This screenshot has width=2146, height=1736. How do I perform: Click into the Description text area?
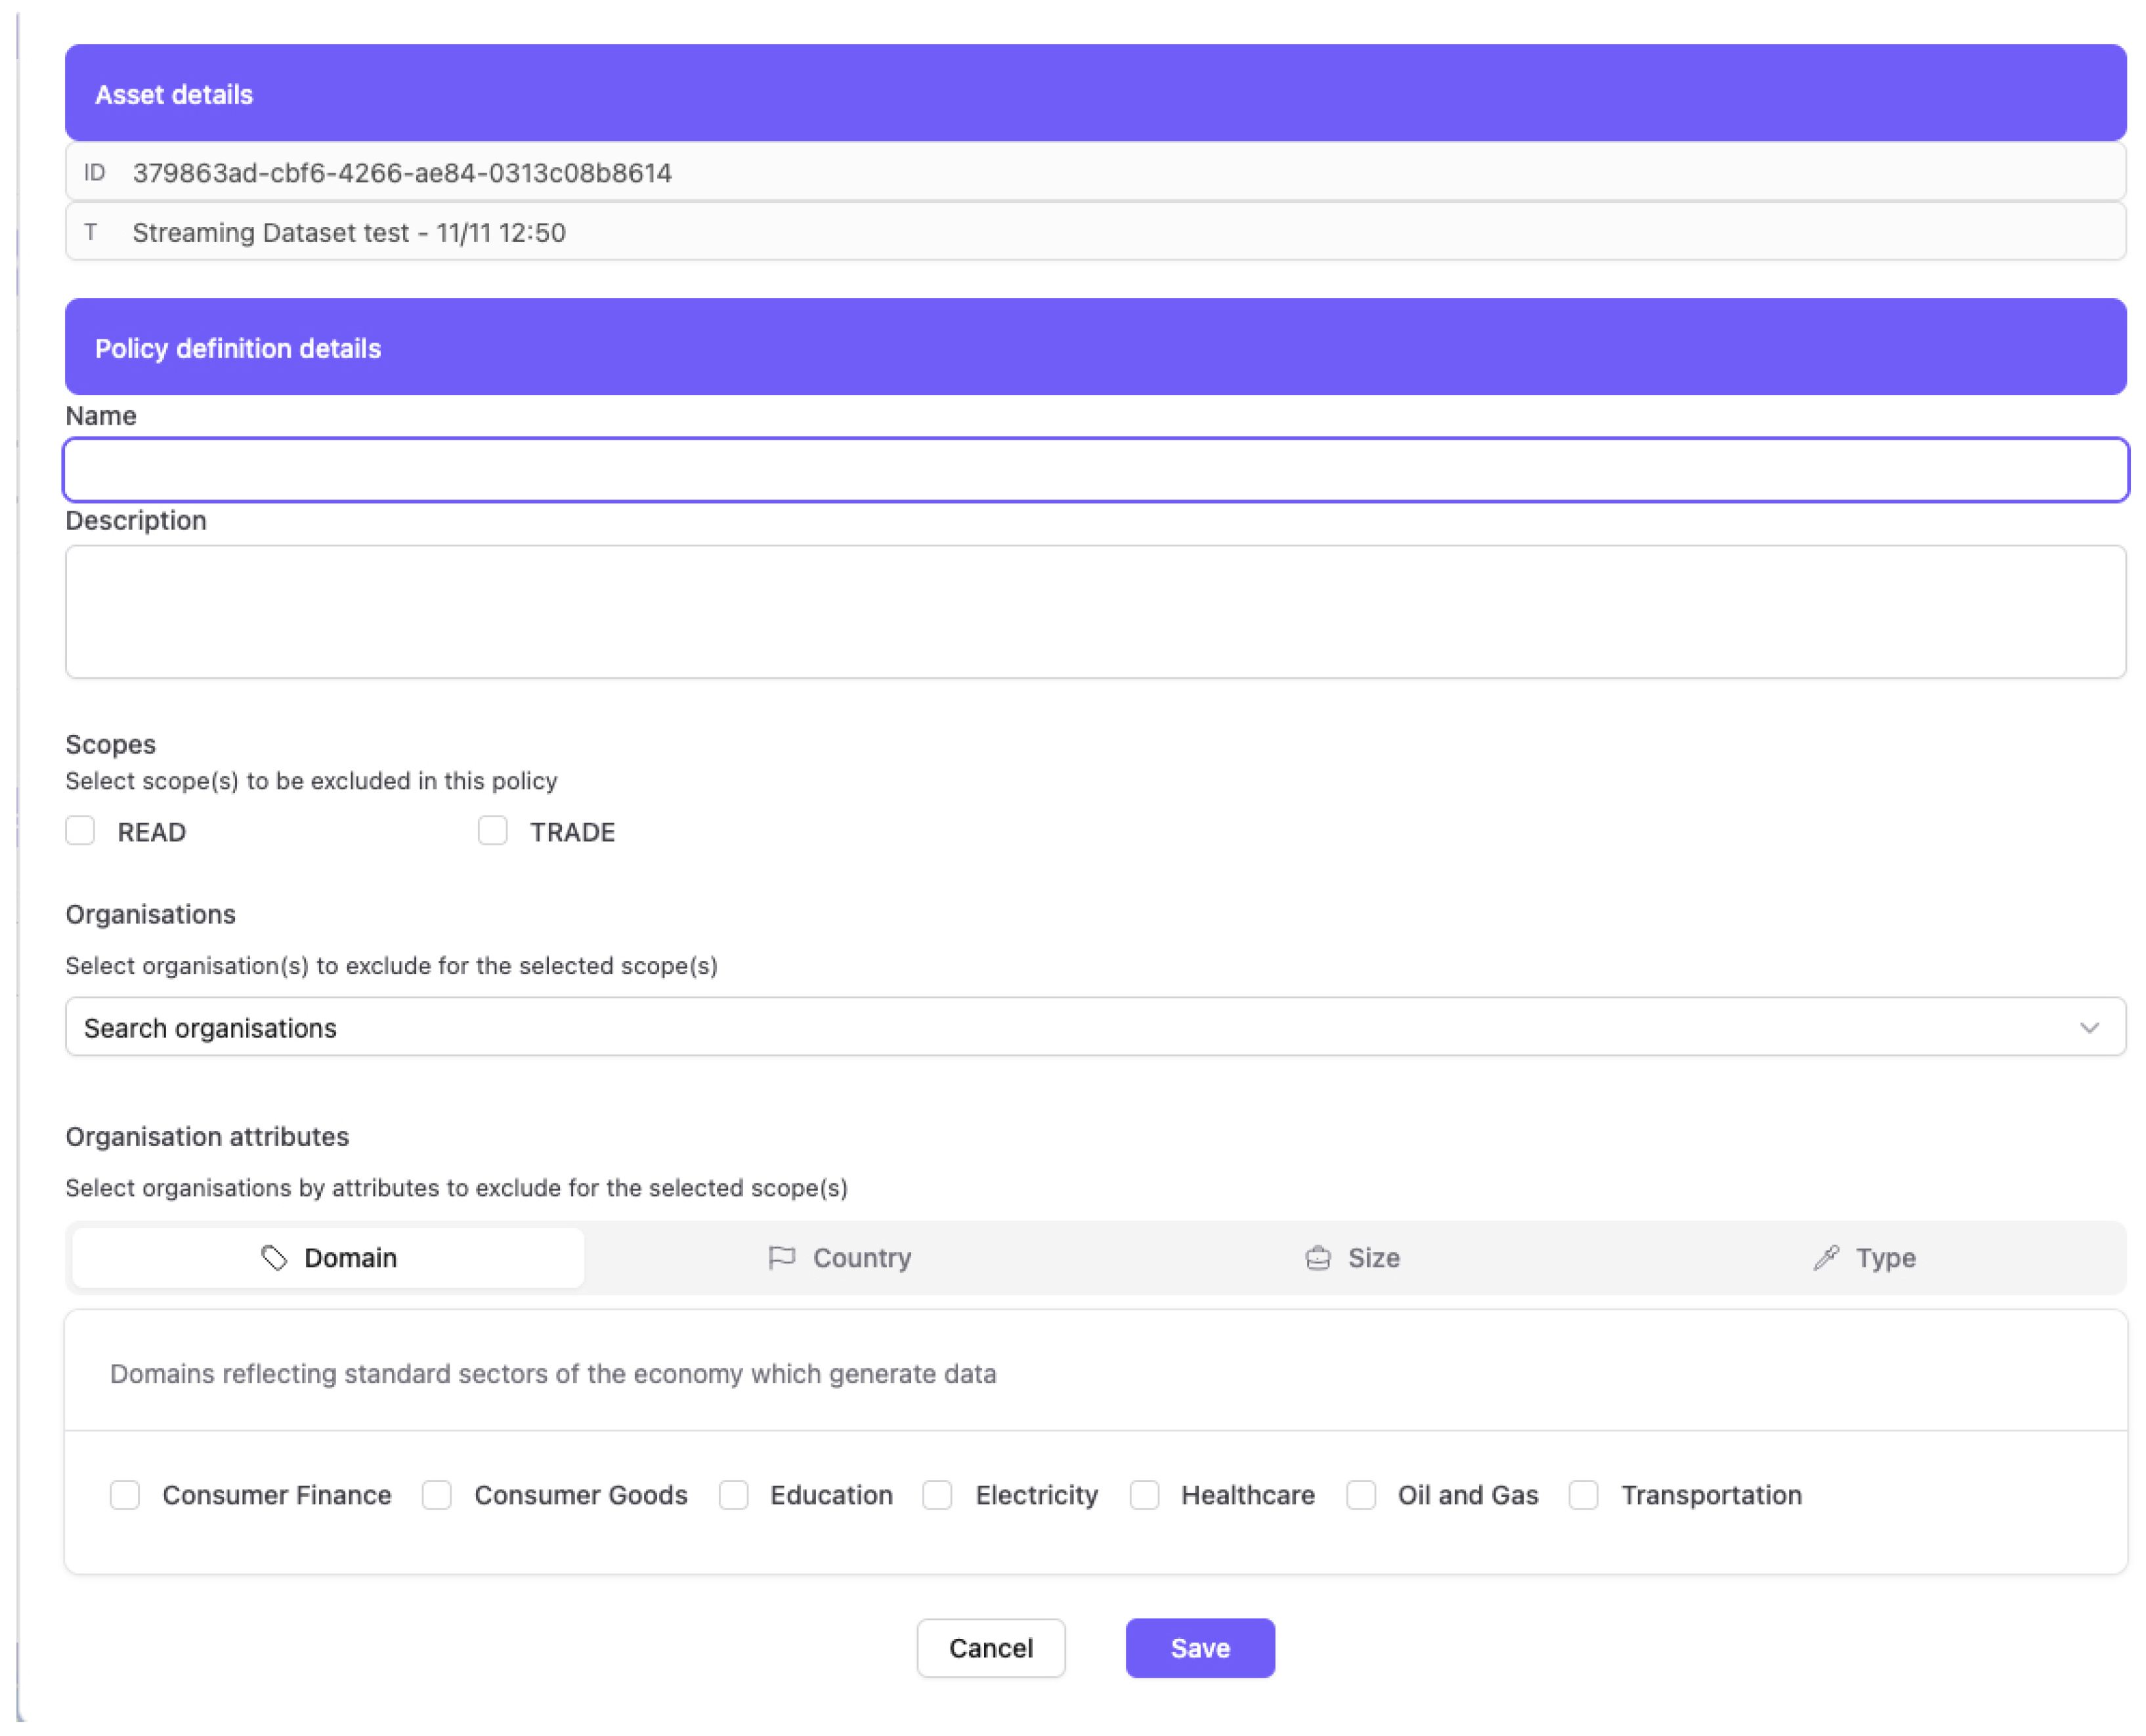pyautogui.click(x=1095, y=612)
